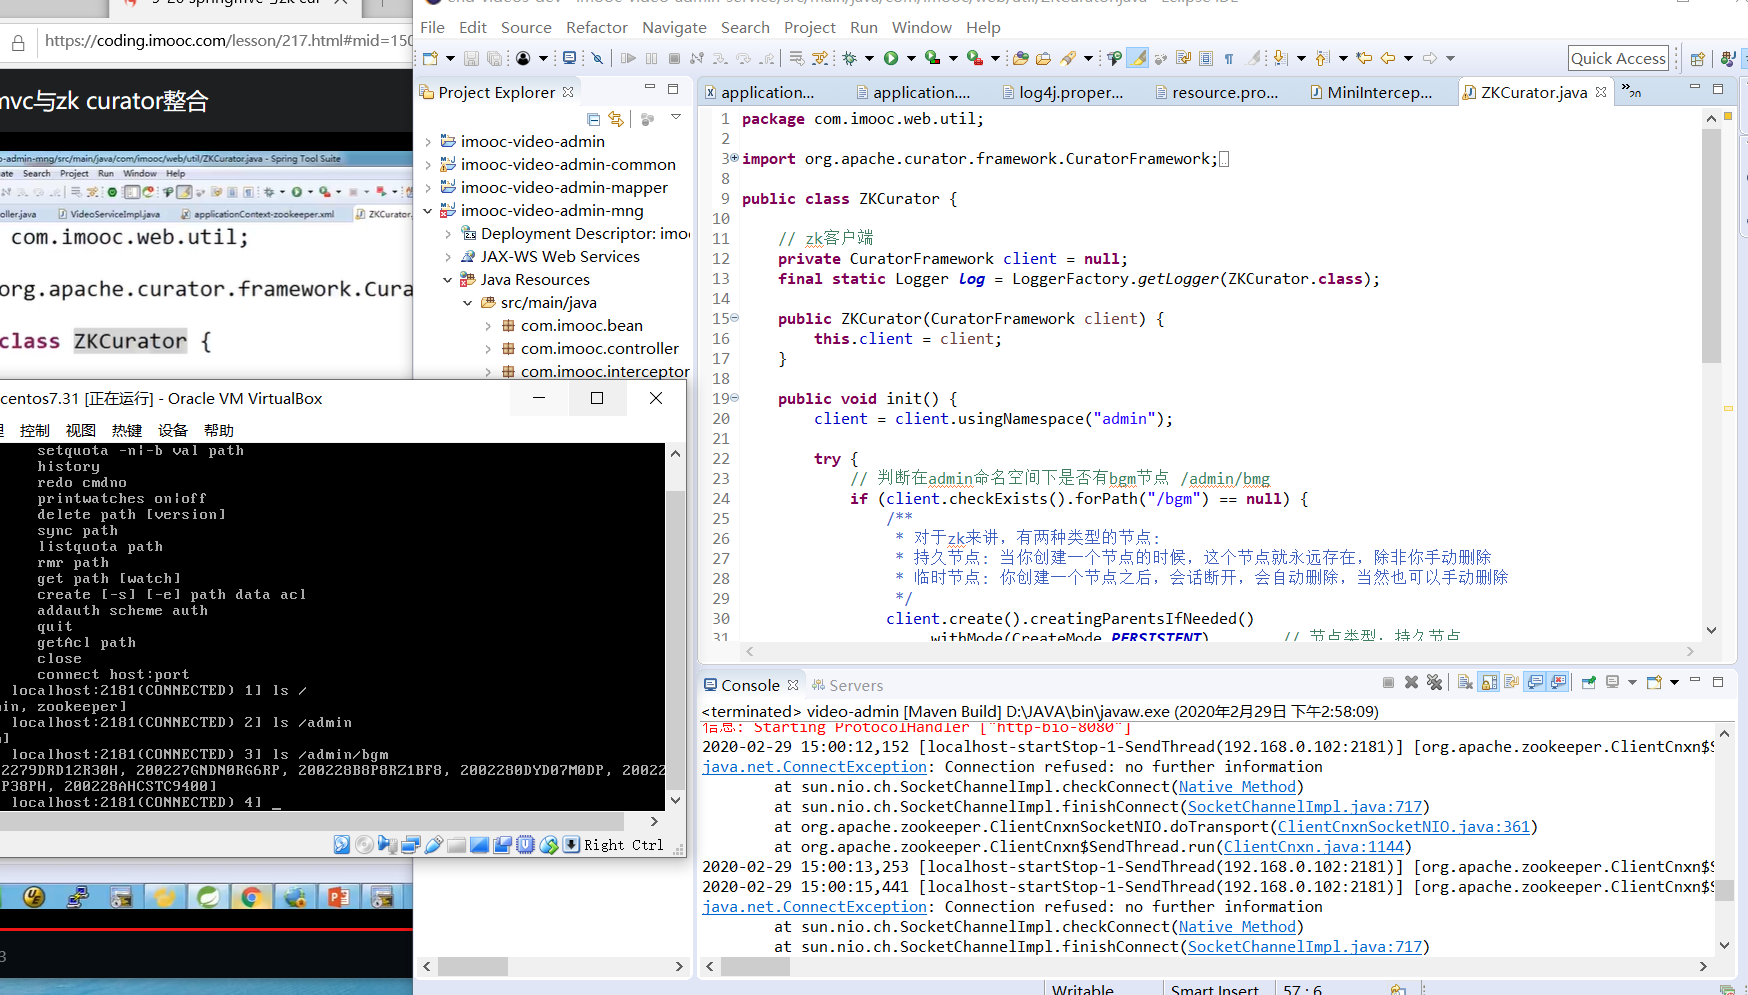Close the ZKCurator.java editor tab
Screen dimensions: 1748x995
click(x=1601, y=92)
